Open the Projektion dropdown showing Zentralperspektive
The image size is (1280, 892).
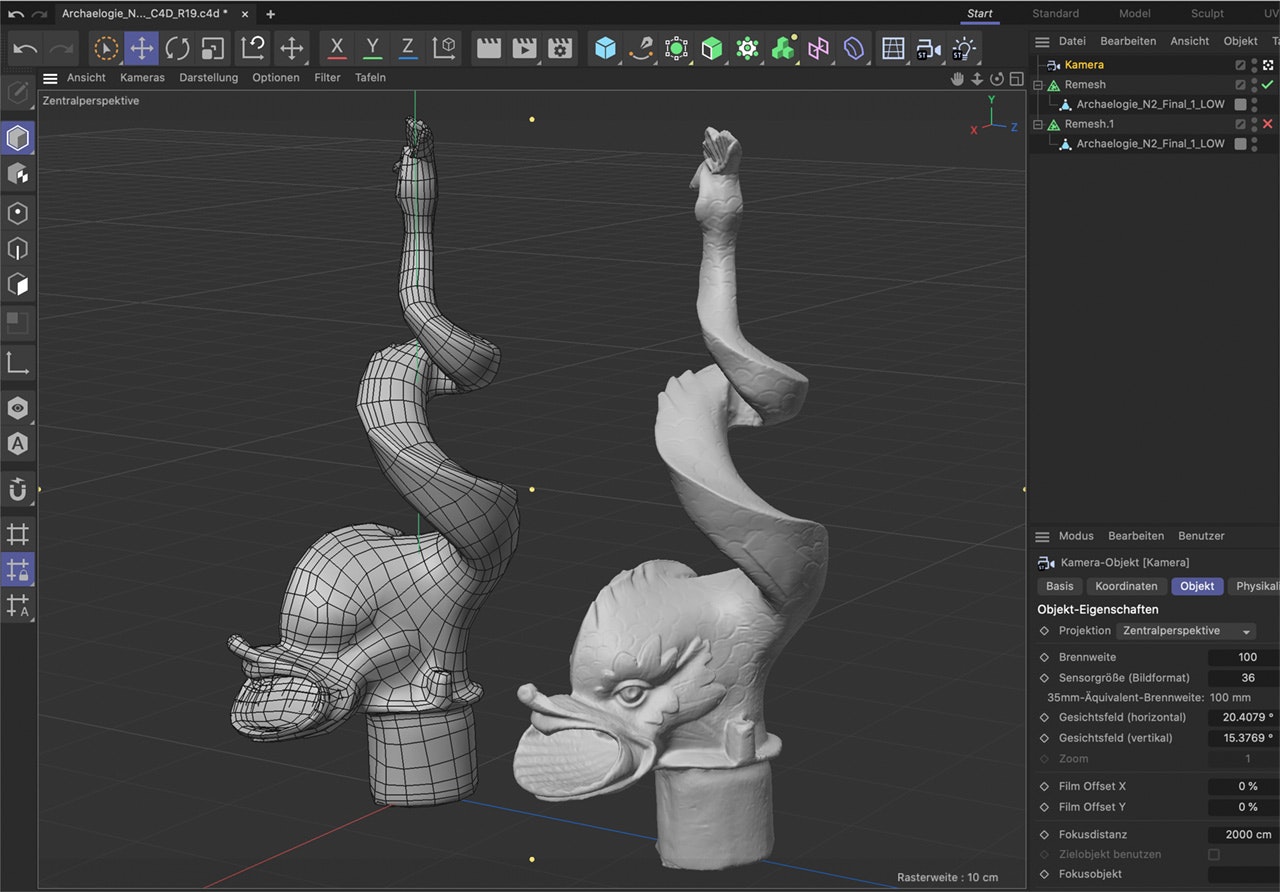1186,631
